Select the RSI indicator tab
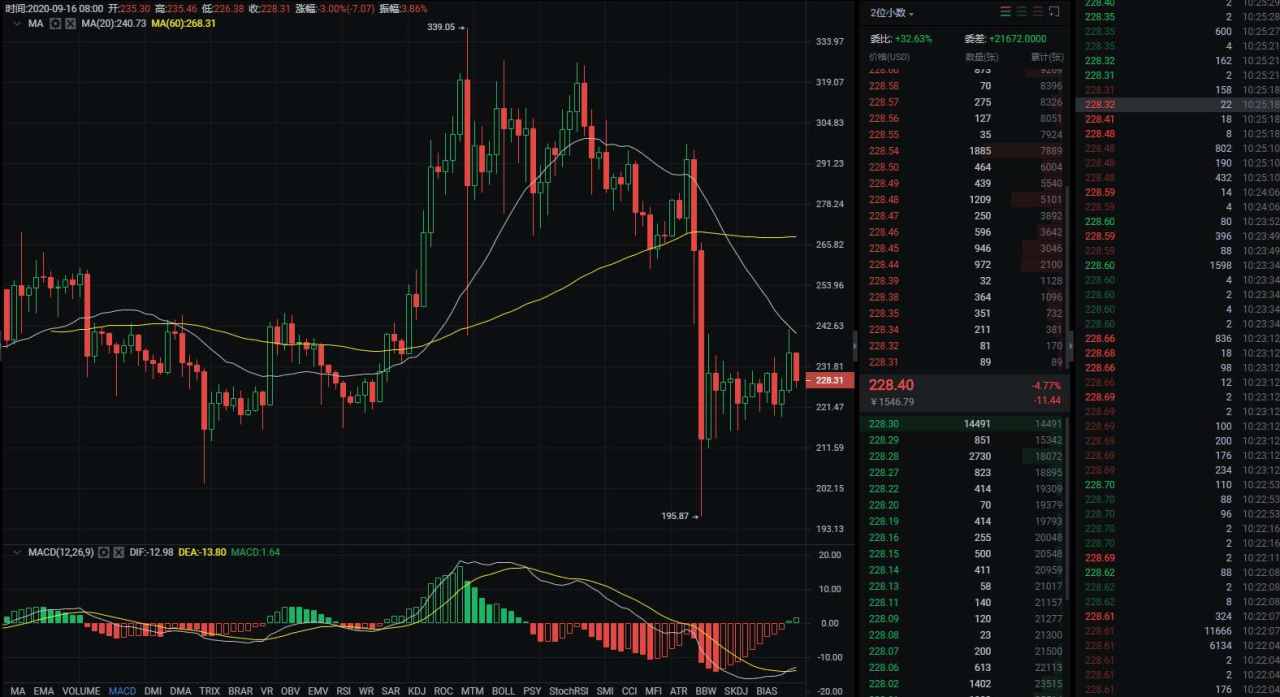 pyautogui.click(x=344, y=691)
